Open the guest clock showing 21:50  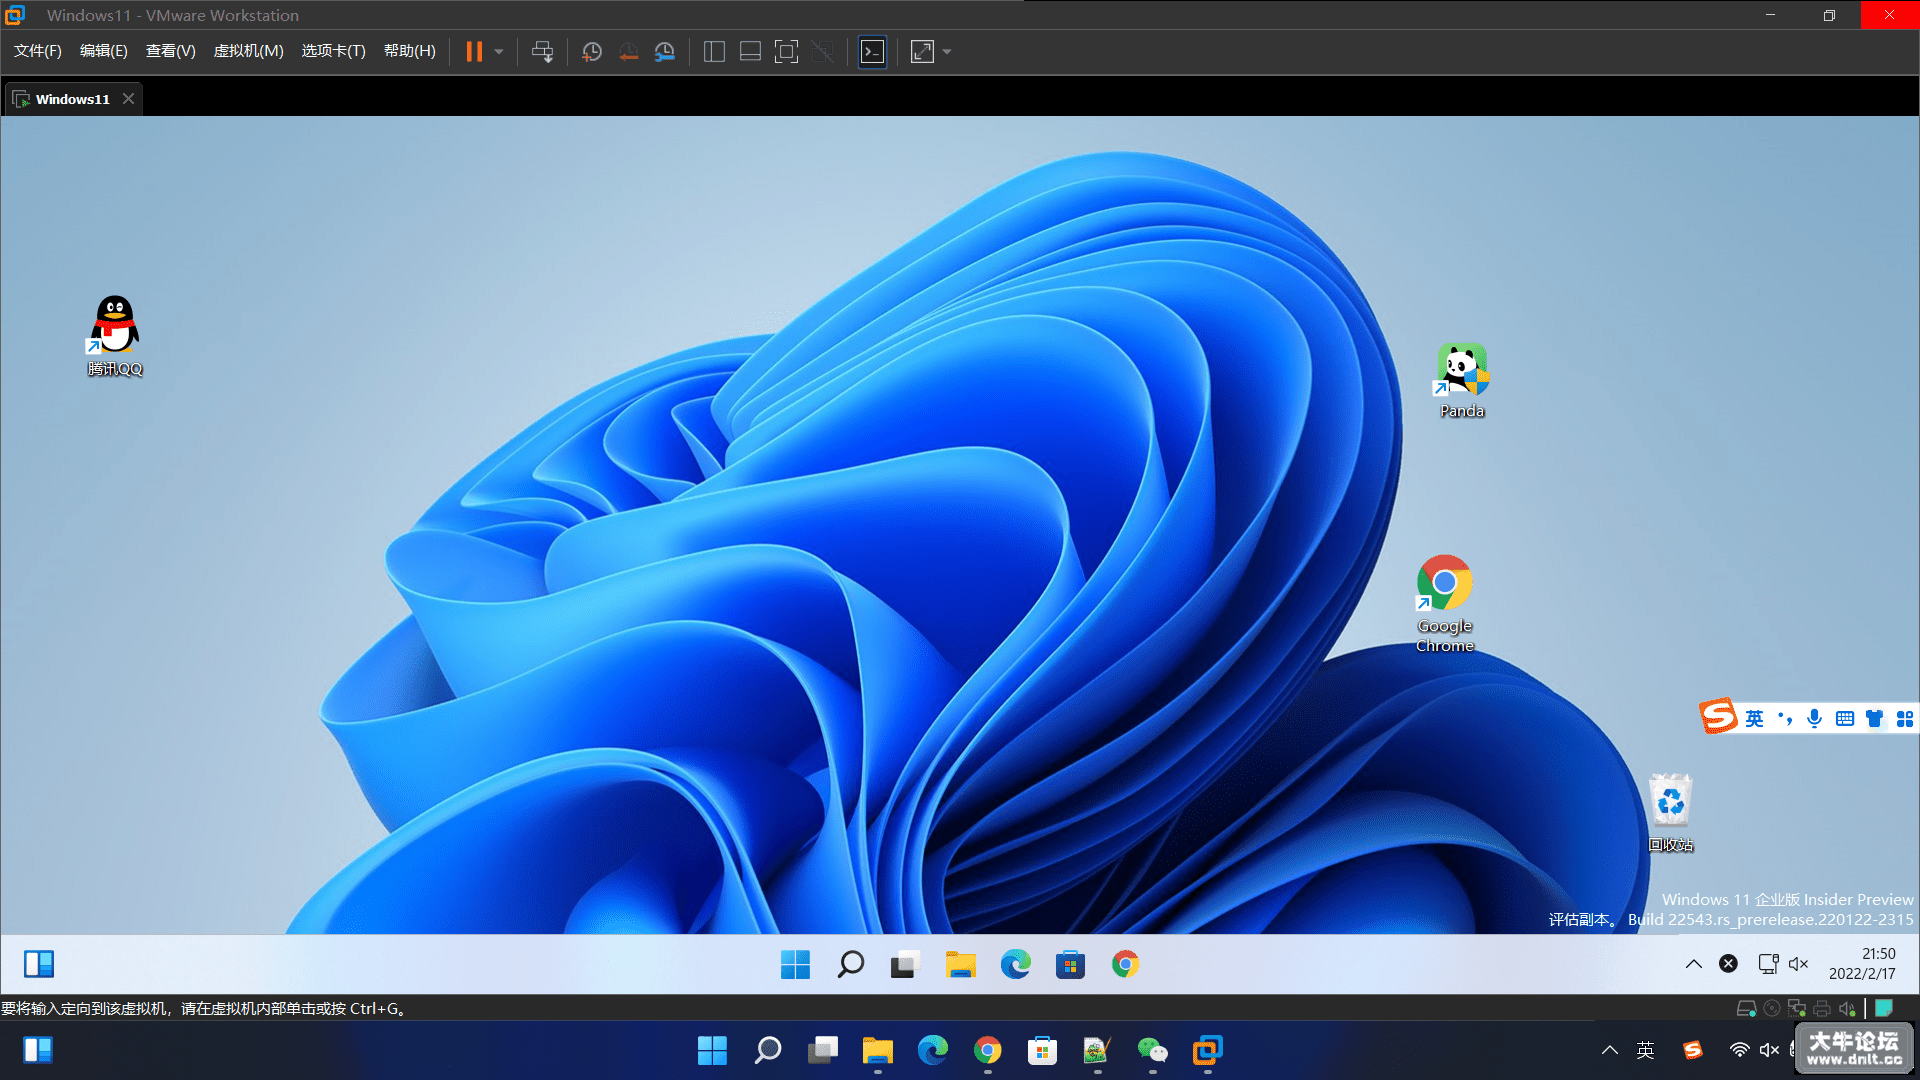pyautogui.click(x=1862, y=964)
